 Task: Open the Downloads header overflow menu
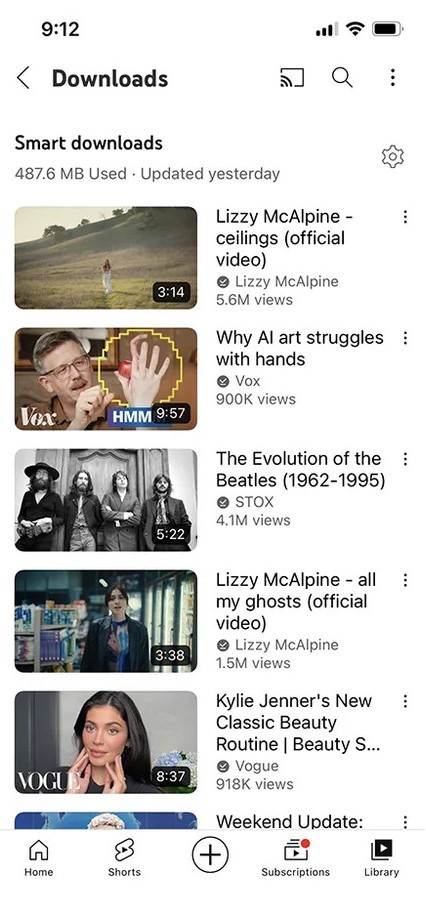[x=393, y=78]
